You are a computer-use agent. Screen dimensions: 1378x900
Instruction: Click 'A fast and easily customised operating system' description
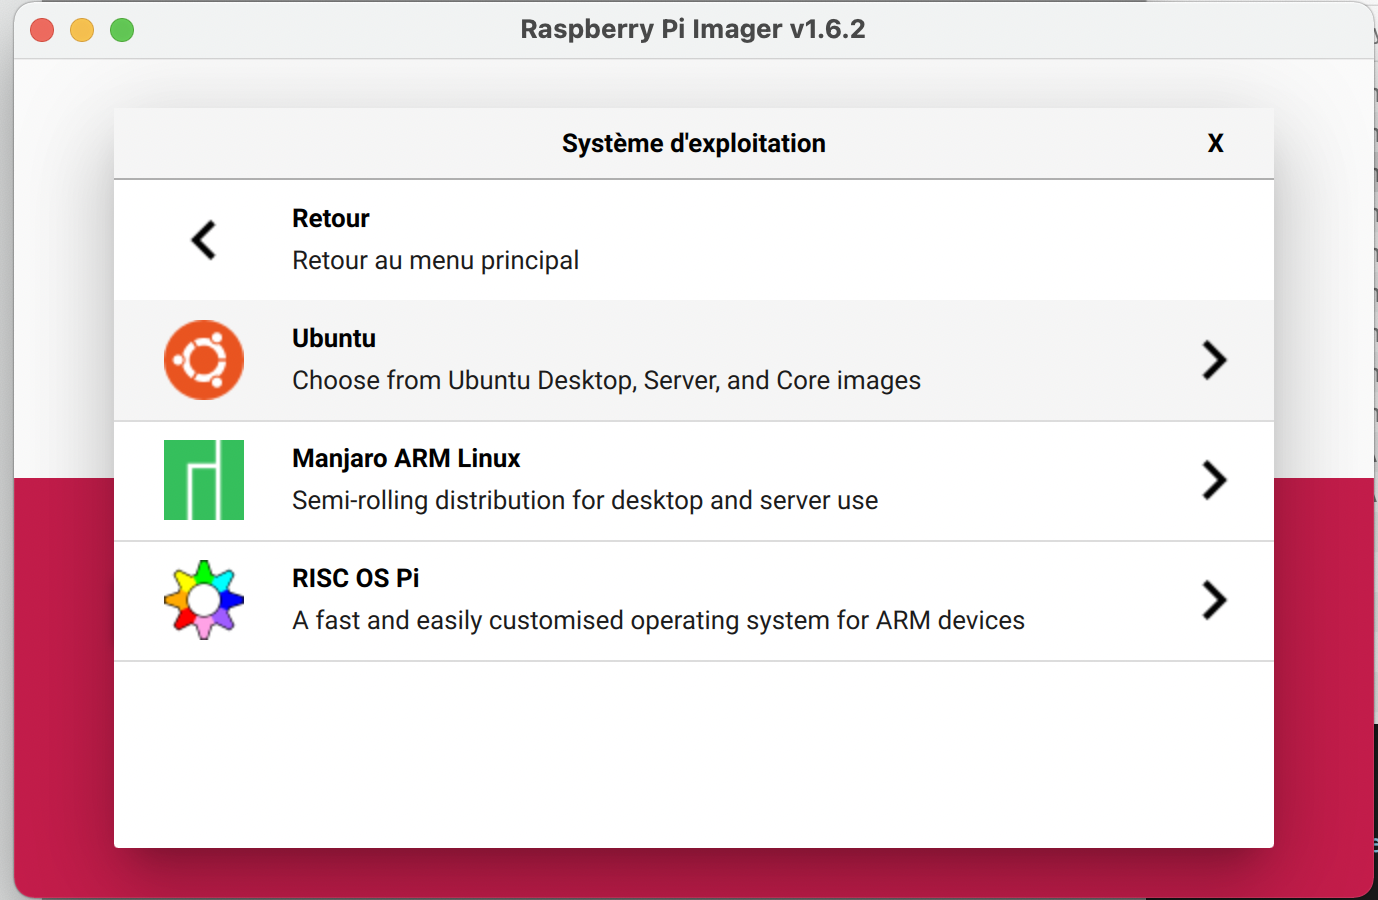tap(659, 620)
